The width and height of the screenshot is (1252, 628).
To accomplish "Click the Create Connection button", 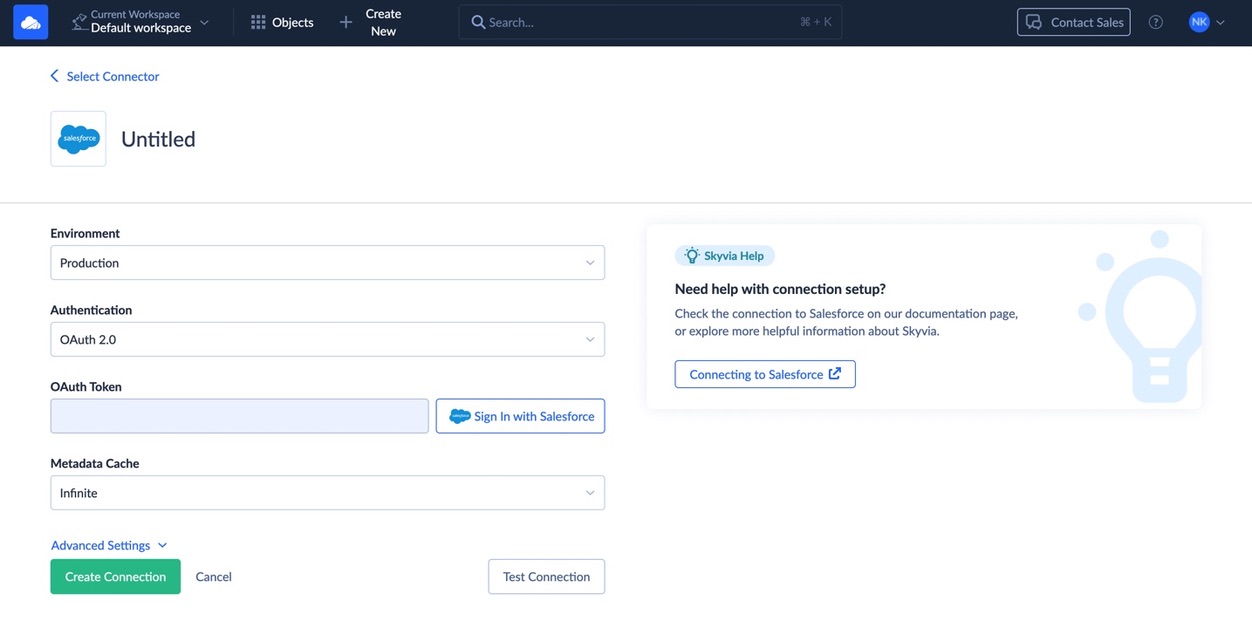I will (115, 576).
